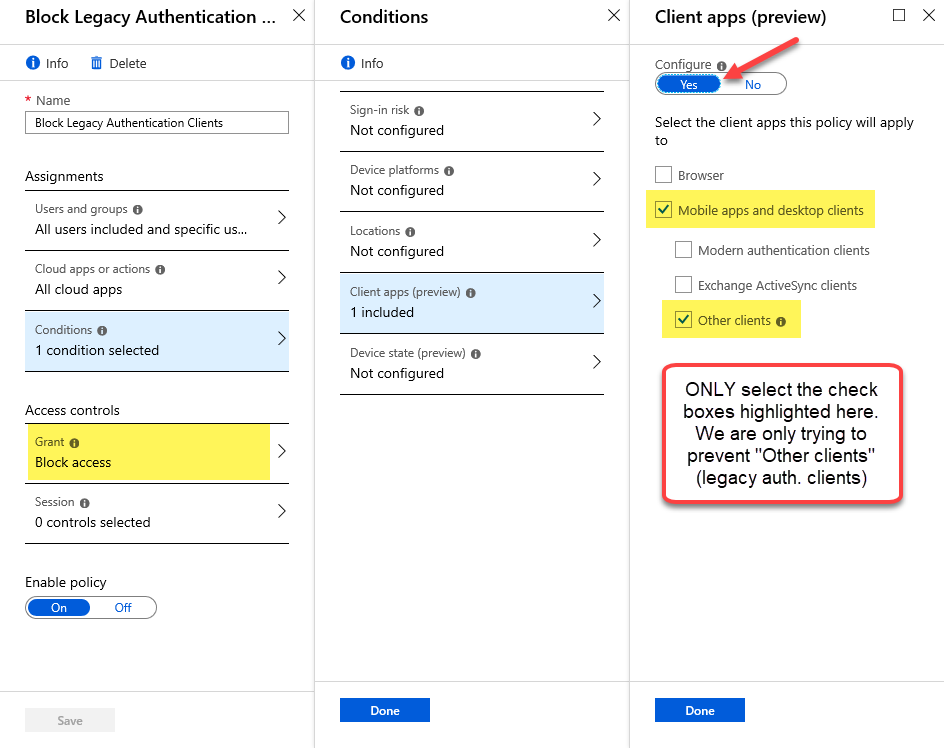This screenshot has width=944, height=748.
Task: Click info tooltip next to Sign-in risk
Action: pyautogui.click(x=419, y=111)
